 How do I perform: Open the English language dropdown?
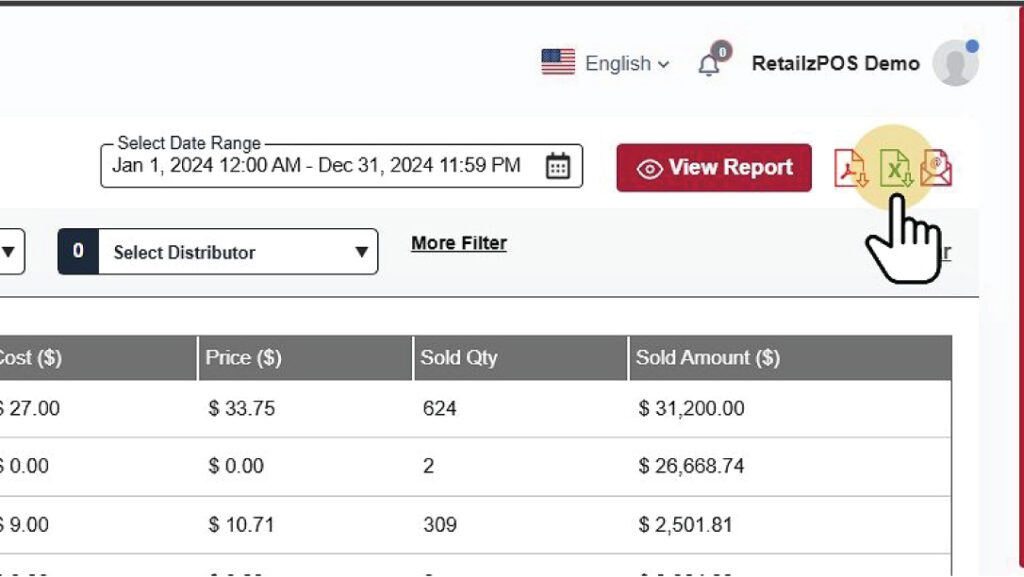point(627,64)
